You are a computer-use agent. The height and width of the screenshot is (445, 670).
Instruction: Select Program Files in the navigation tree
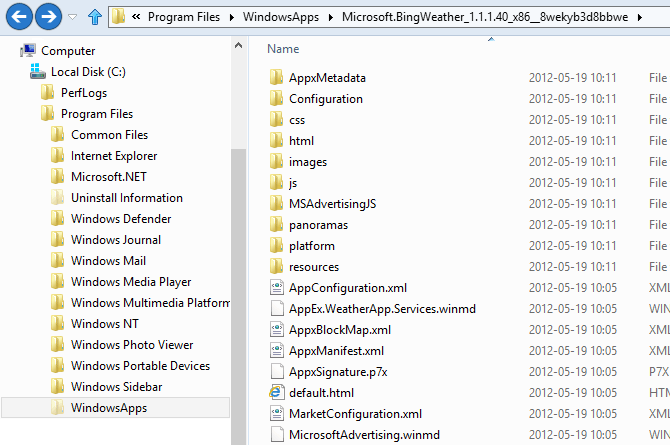point(97,114)
